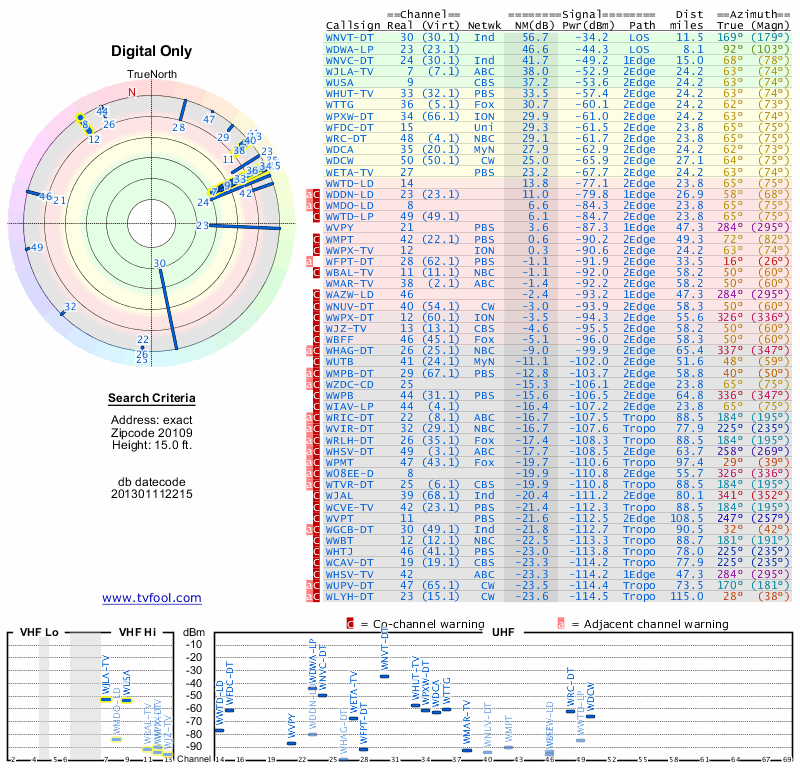This screenshot has height=768, width=800.
Task: Click channel 32 dot on radar plot
Action: 62,313
